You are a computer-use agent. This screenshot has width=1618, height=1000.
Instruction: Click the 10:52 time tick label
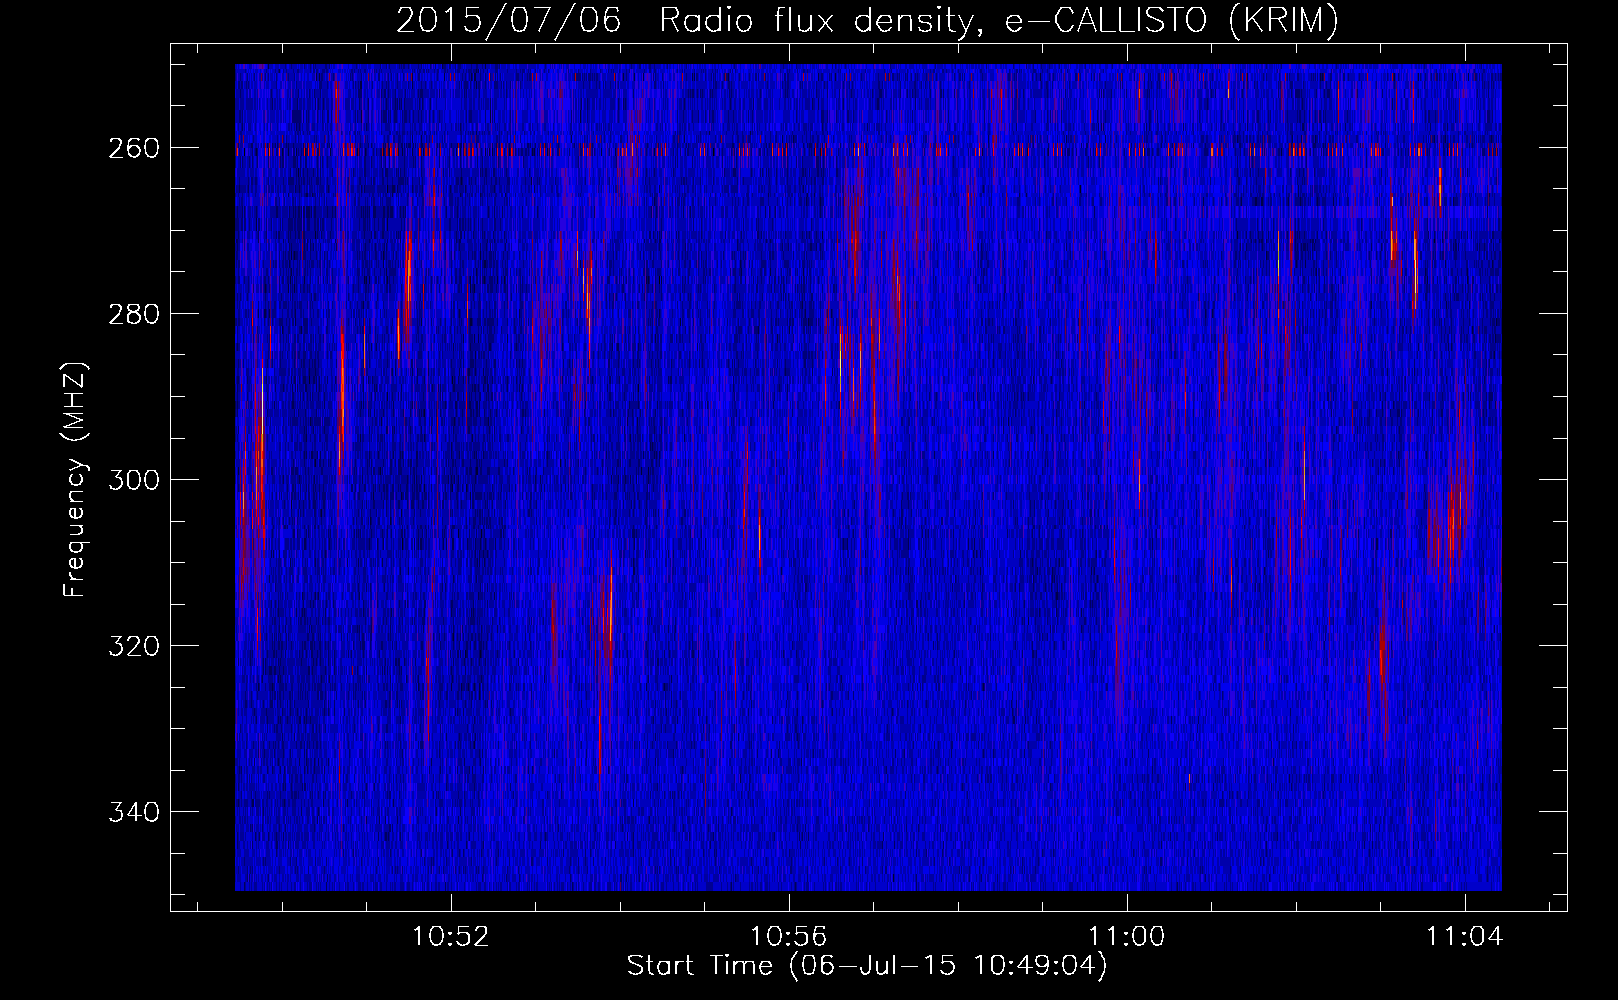(x=451, y=937)
